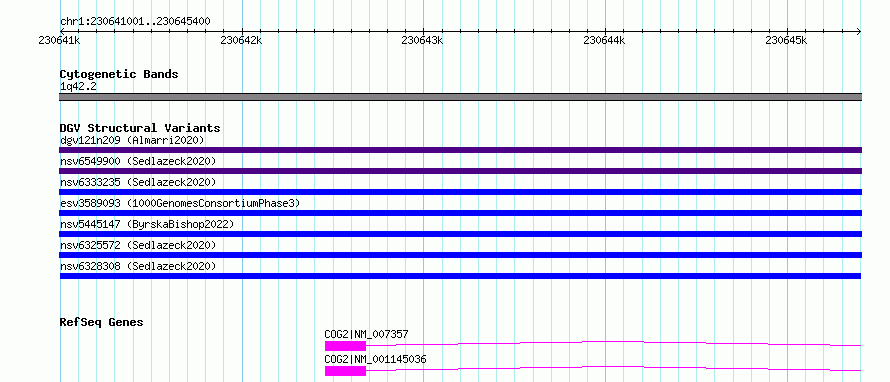Select the blue nsv6328308 variant bar
Viewport: 890px width, 382px height.
[460, 276]
